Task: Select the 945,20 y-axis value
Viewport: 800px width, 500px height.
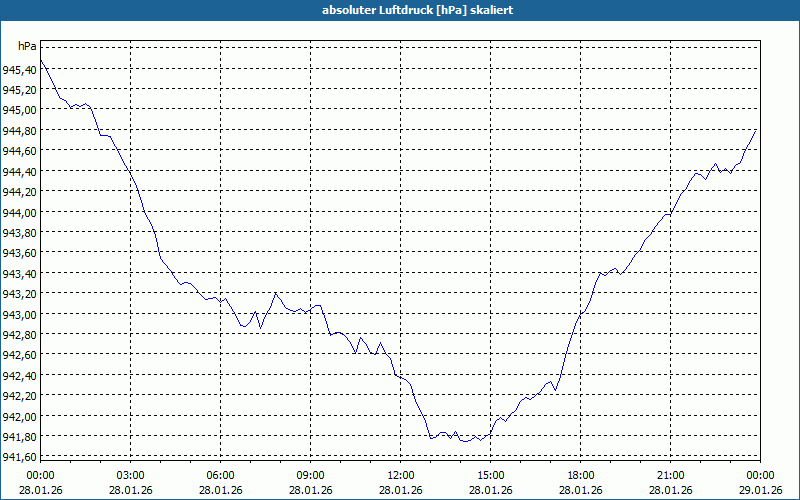Action: (x=19, y=90)
